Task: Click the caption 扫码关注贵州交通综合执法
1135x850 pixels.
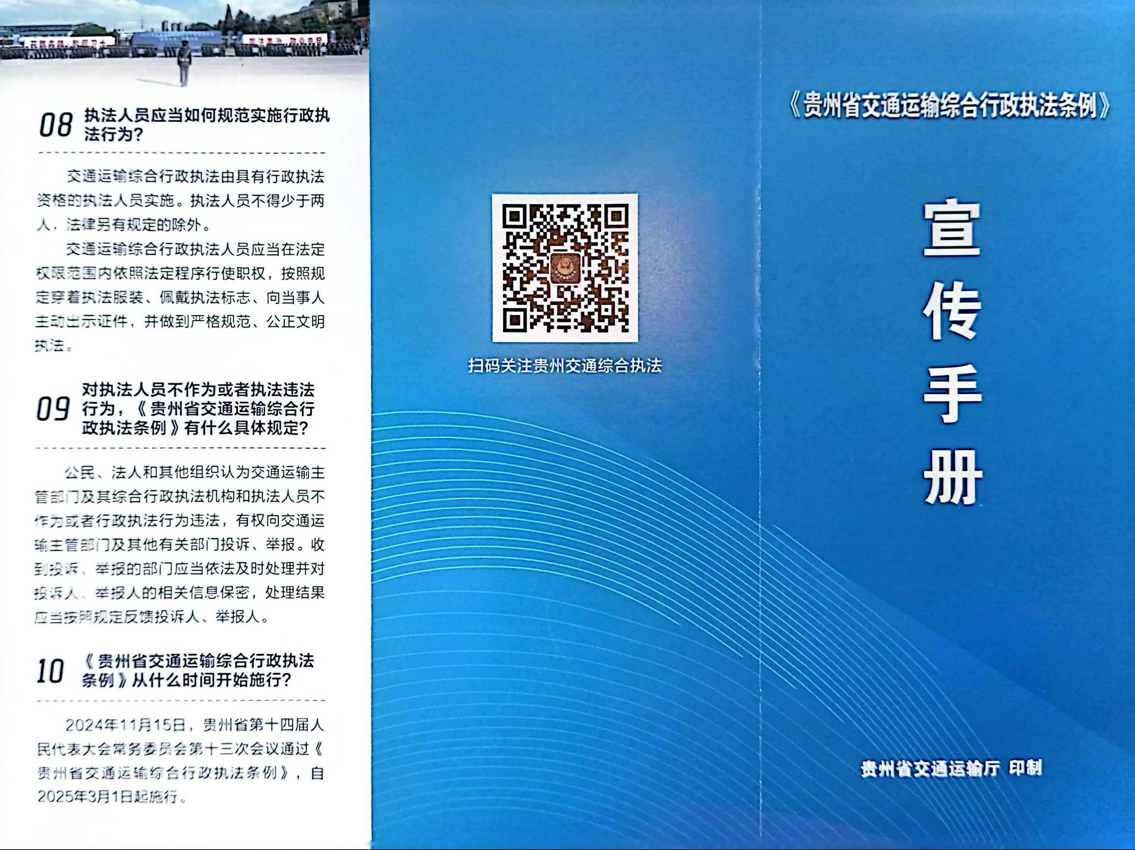Action: [565, 366]
